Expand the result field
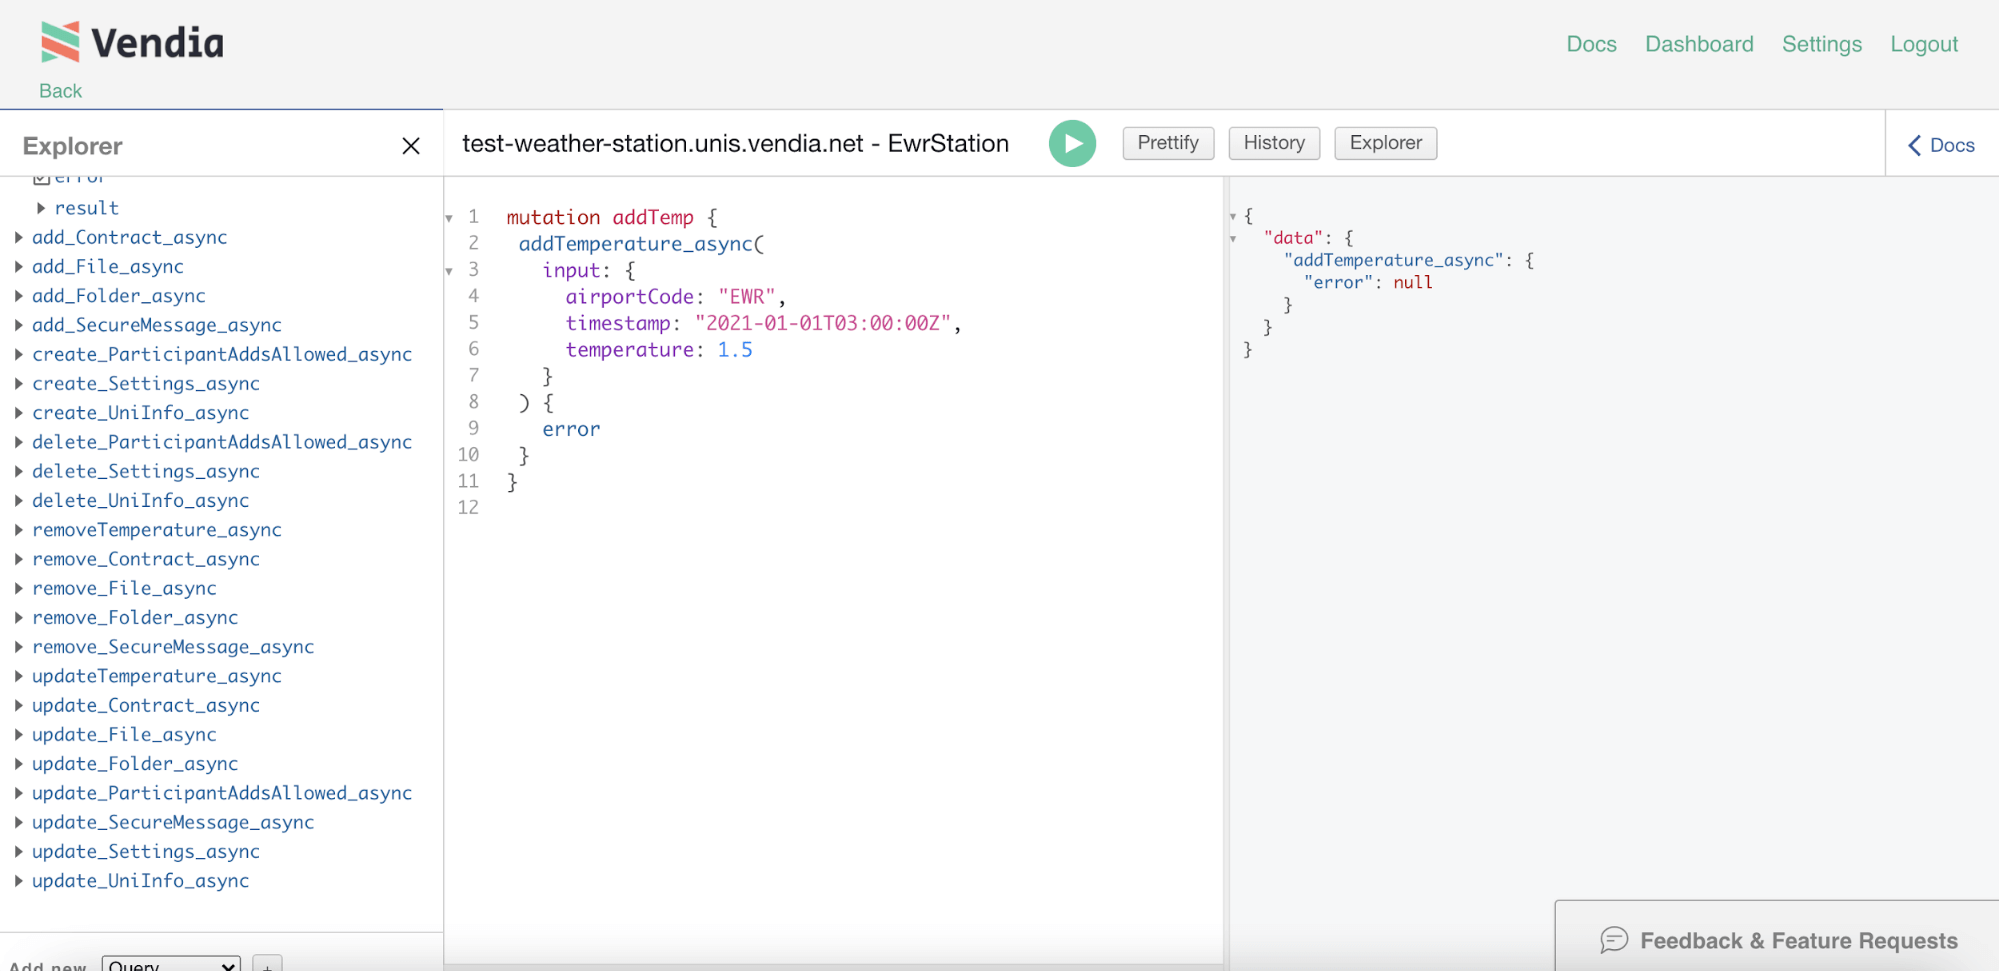This screenshot has width=1999, height=971. click(x=41, y=208)
